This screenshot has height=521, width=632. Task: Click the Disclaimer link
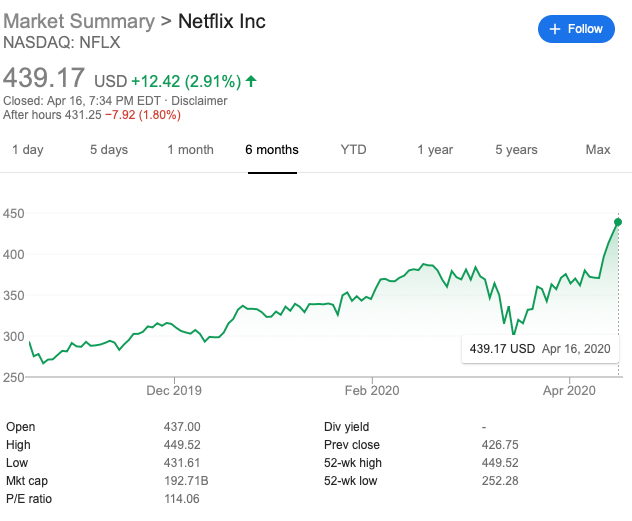point(197,101)
